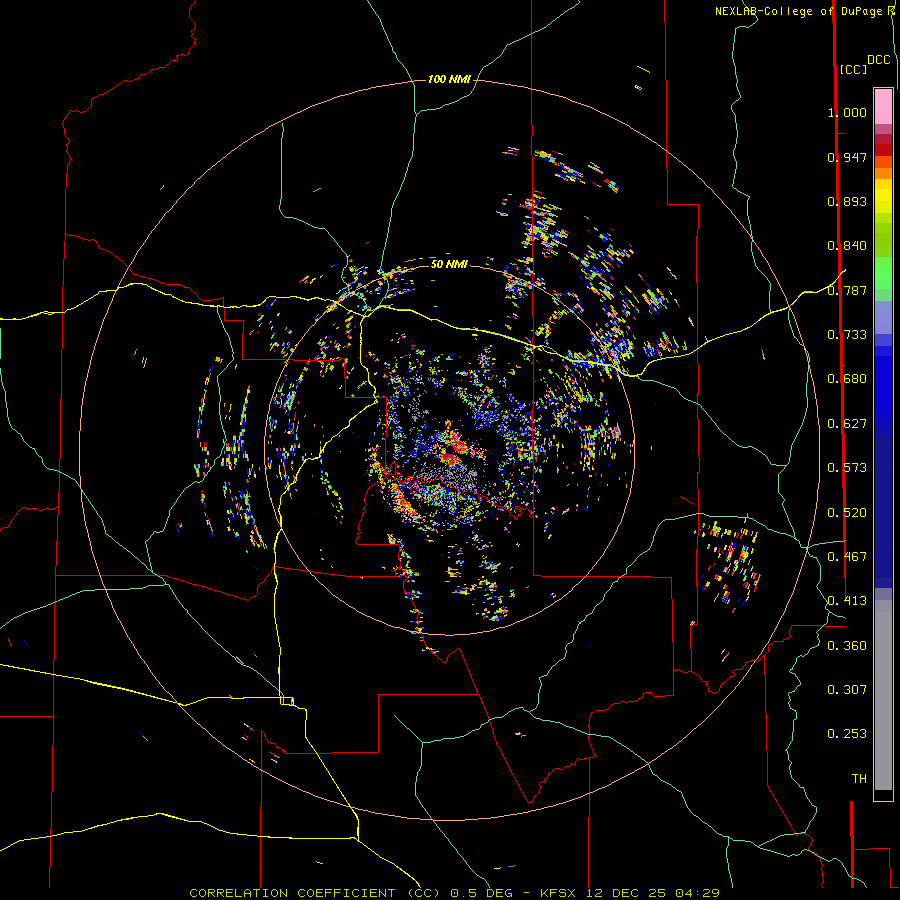Pick the pink segment of color bar
Viewport: 900px width, 900px height.
(883, 106)
